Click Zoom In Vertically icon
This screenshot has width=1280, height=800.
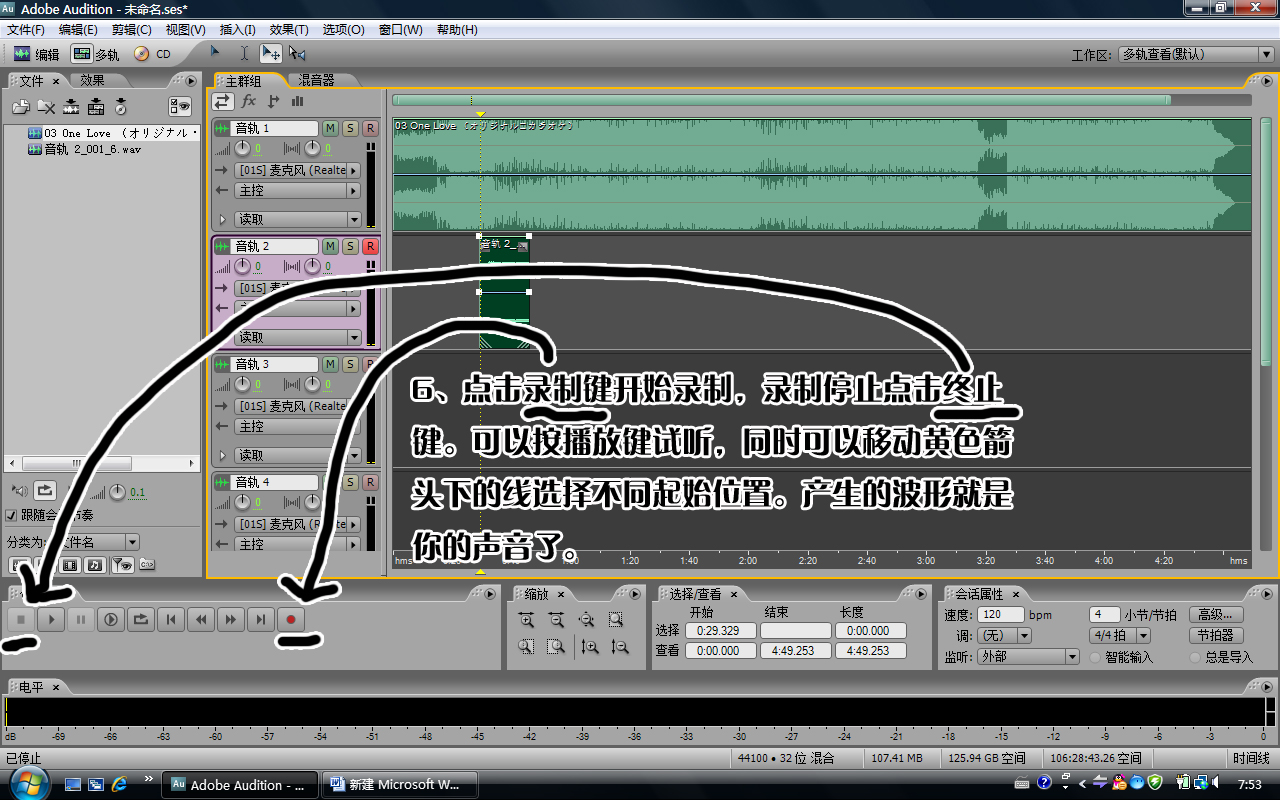[590, 647]
